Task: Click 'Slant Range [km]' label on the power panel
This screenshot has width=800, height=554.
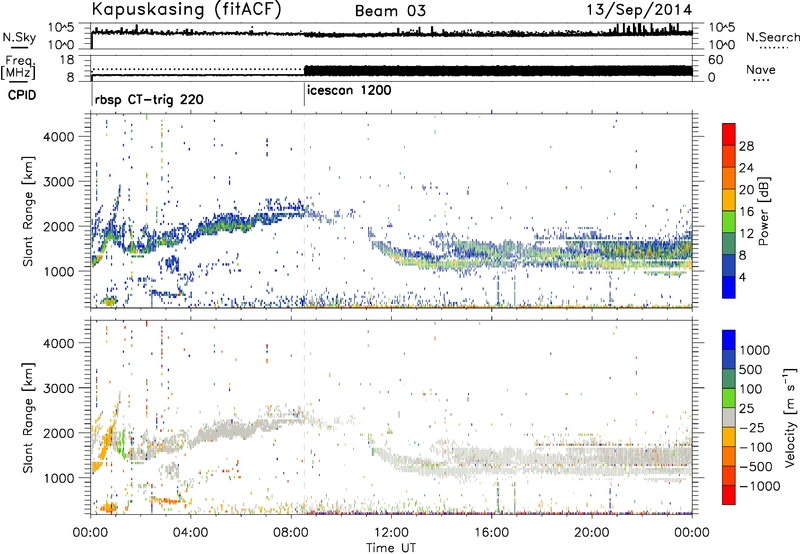Action: coord(28,211)
